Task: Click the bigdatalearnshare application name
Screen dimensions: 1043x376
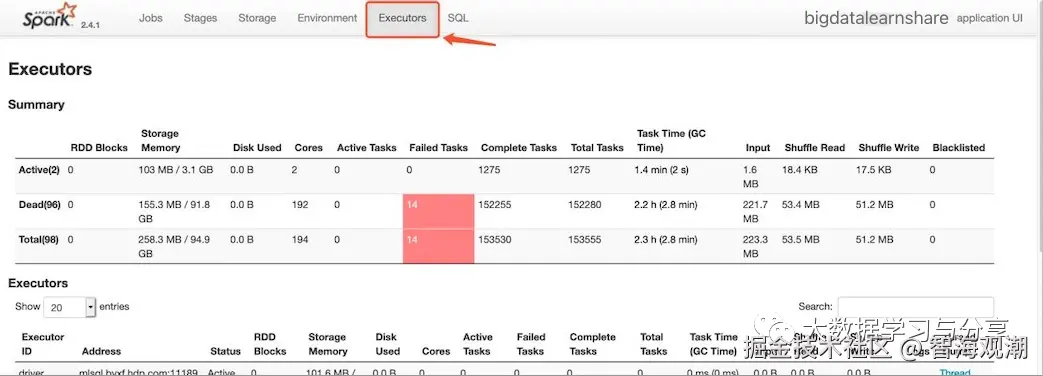Action: click(876, 18)
